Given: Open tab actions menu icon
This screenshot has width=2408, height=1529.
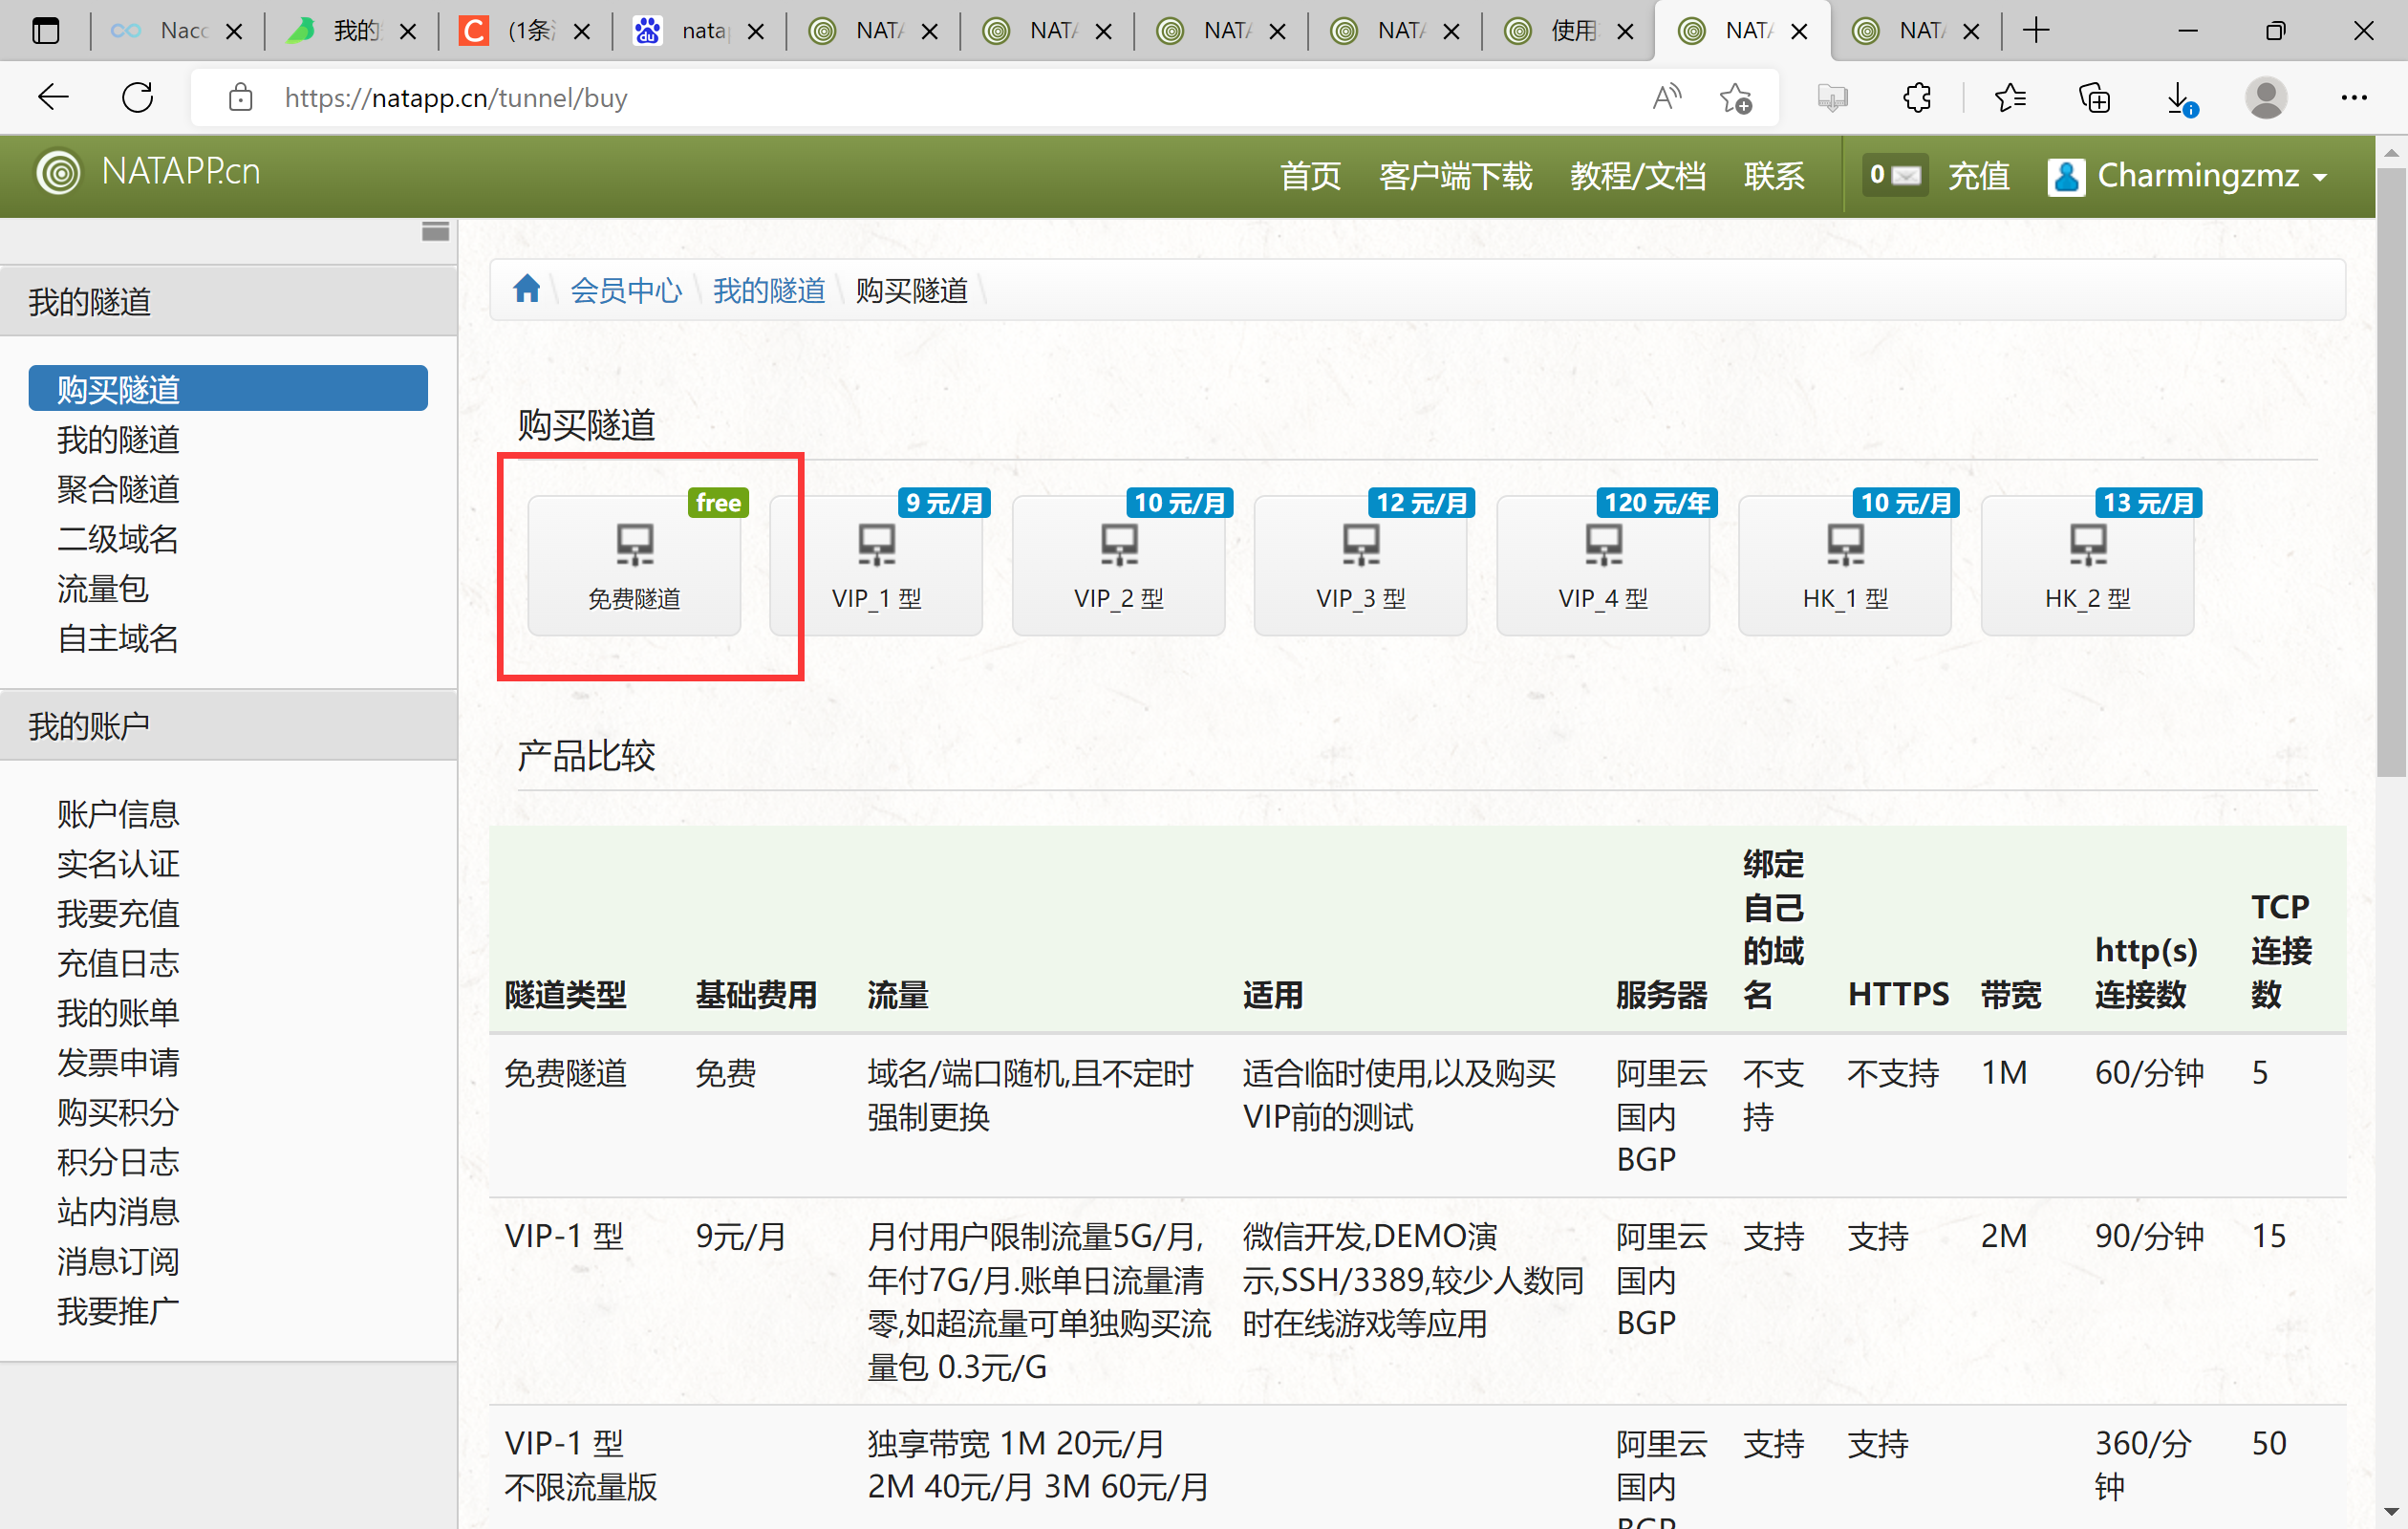Looking at the screenshot, I should (x=45, y=31).
